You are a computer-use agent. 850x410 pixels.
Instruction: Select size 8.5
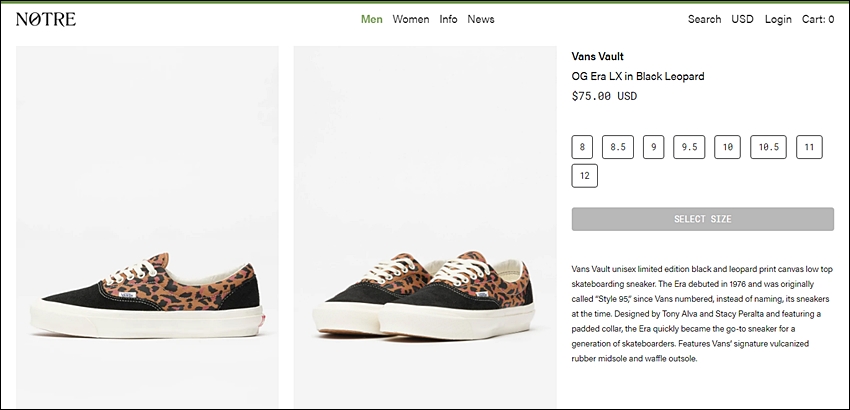pyautogui.click(x=618, y=147)
